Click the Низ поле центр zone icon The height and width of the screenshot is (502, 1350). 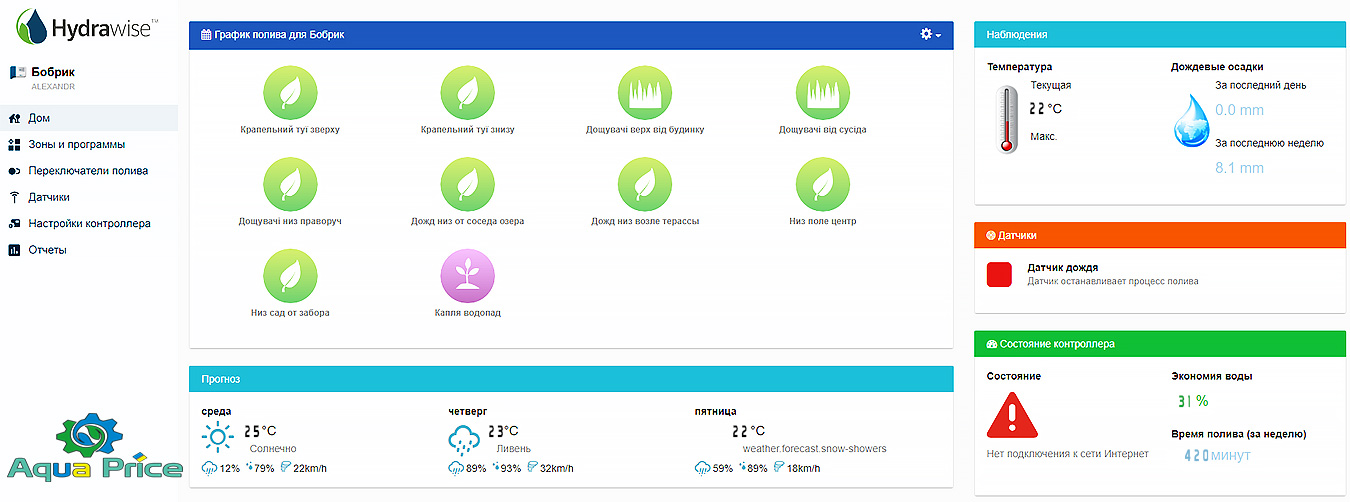[822, 184]
